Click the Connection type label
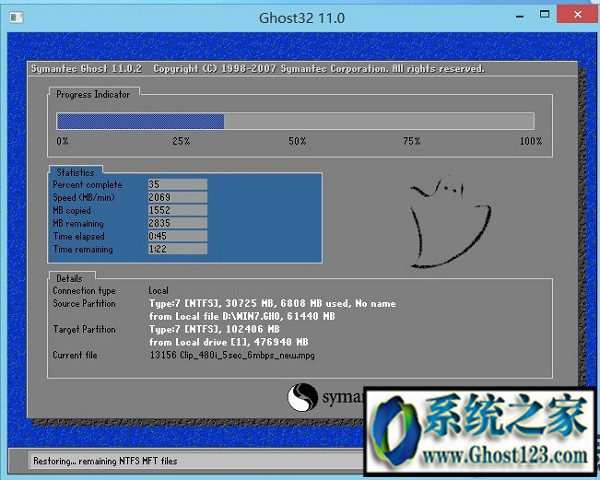The width and height of the screenshot is (600, 480). coord(84,291)
